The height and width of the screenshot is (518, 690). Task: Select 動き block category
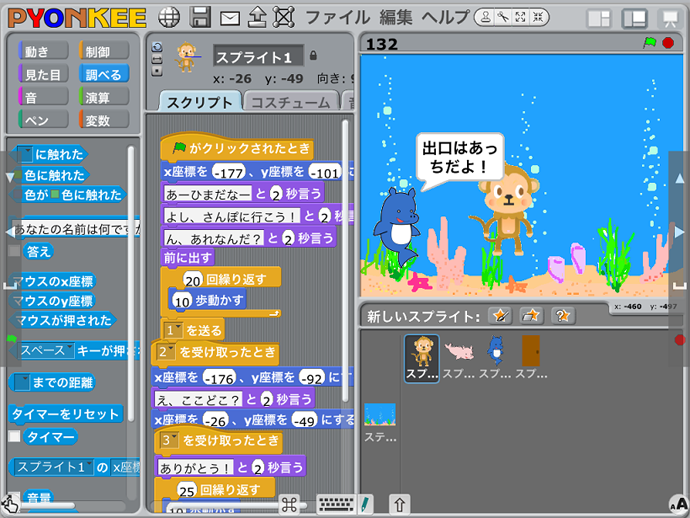coord(43,51)
